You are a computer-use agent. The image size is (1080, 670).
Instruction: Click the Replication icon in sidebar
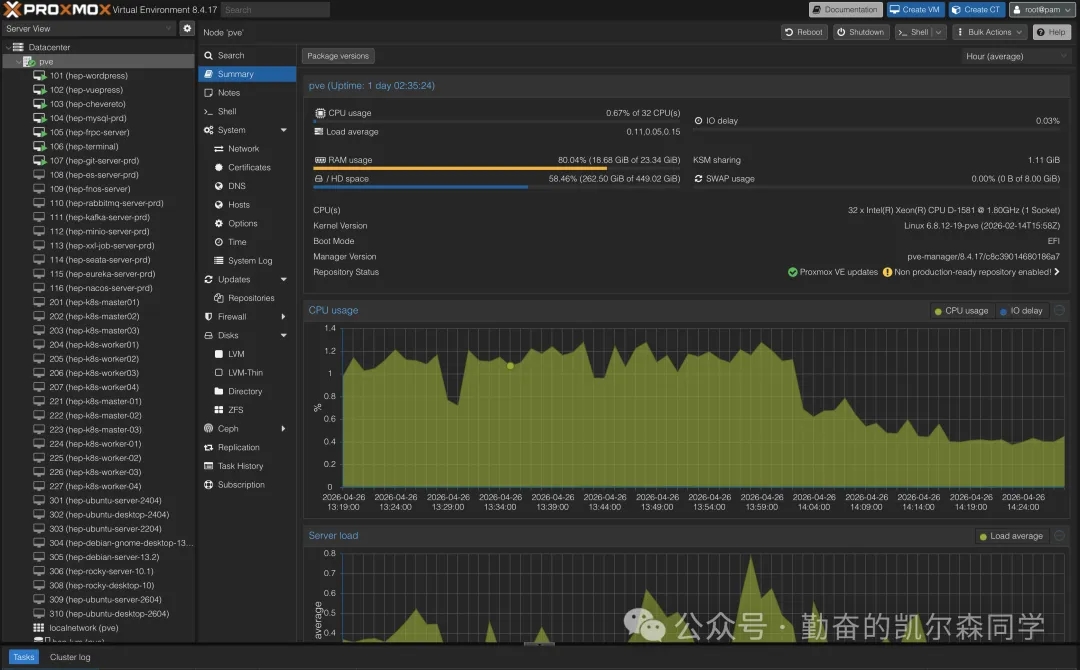[208, 448]
